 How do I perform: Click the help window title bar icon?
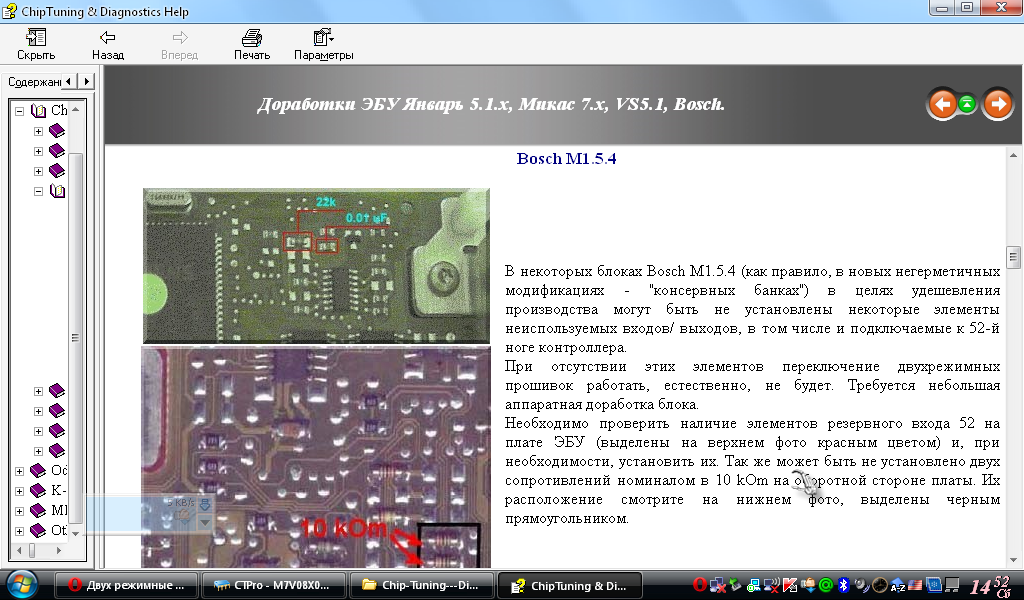10,10
